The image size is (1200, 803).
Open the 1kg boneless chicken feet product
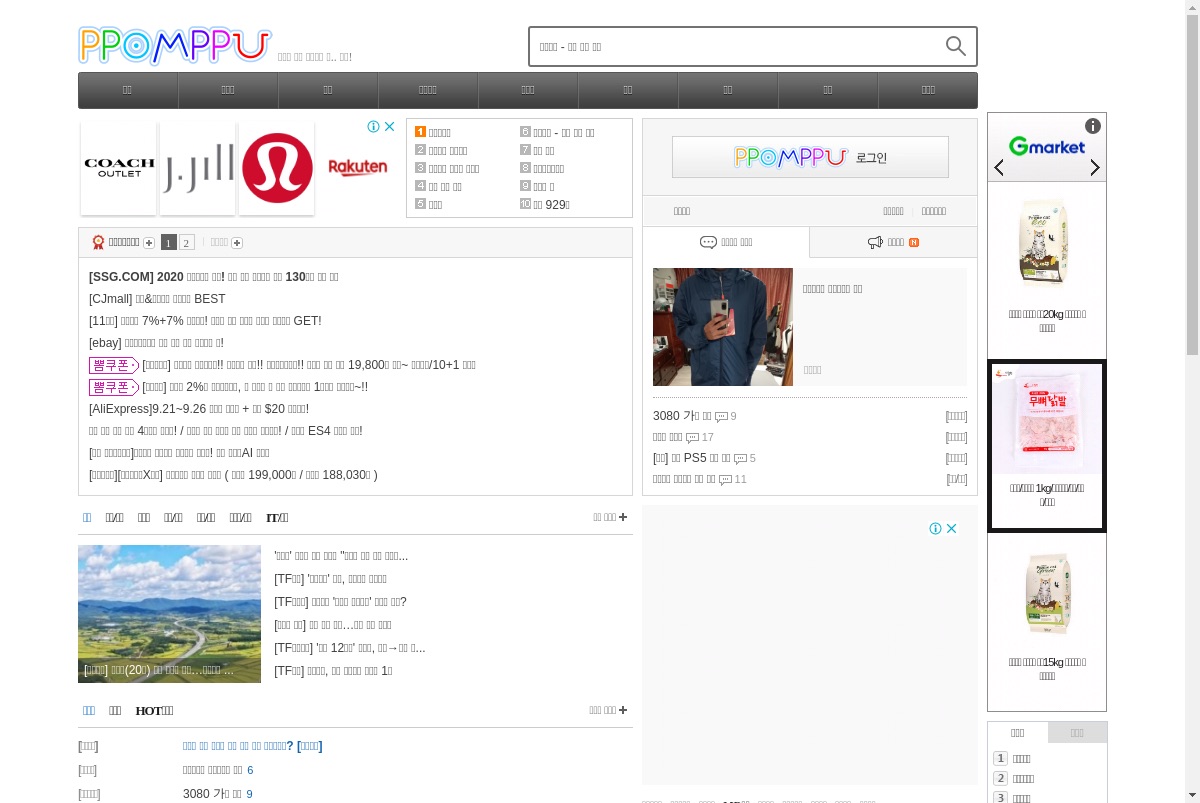click(1047, 445)
